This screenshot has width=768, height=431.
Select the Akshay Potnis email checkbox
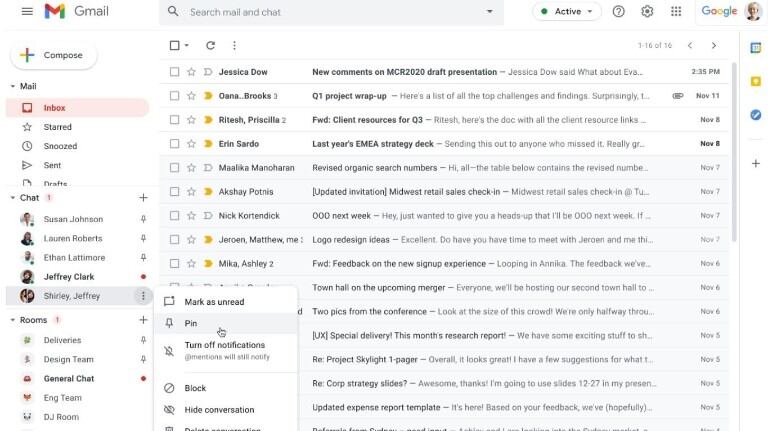point(174,192)
